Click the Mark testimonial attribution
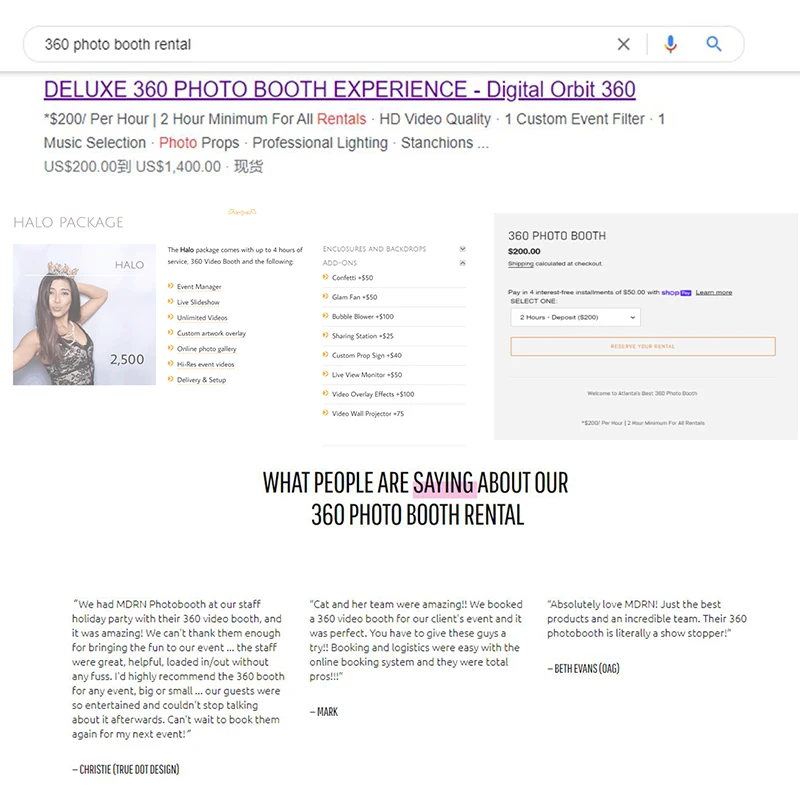Viewport: 800px width, 800px height. [x=323, y=711]
